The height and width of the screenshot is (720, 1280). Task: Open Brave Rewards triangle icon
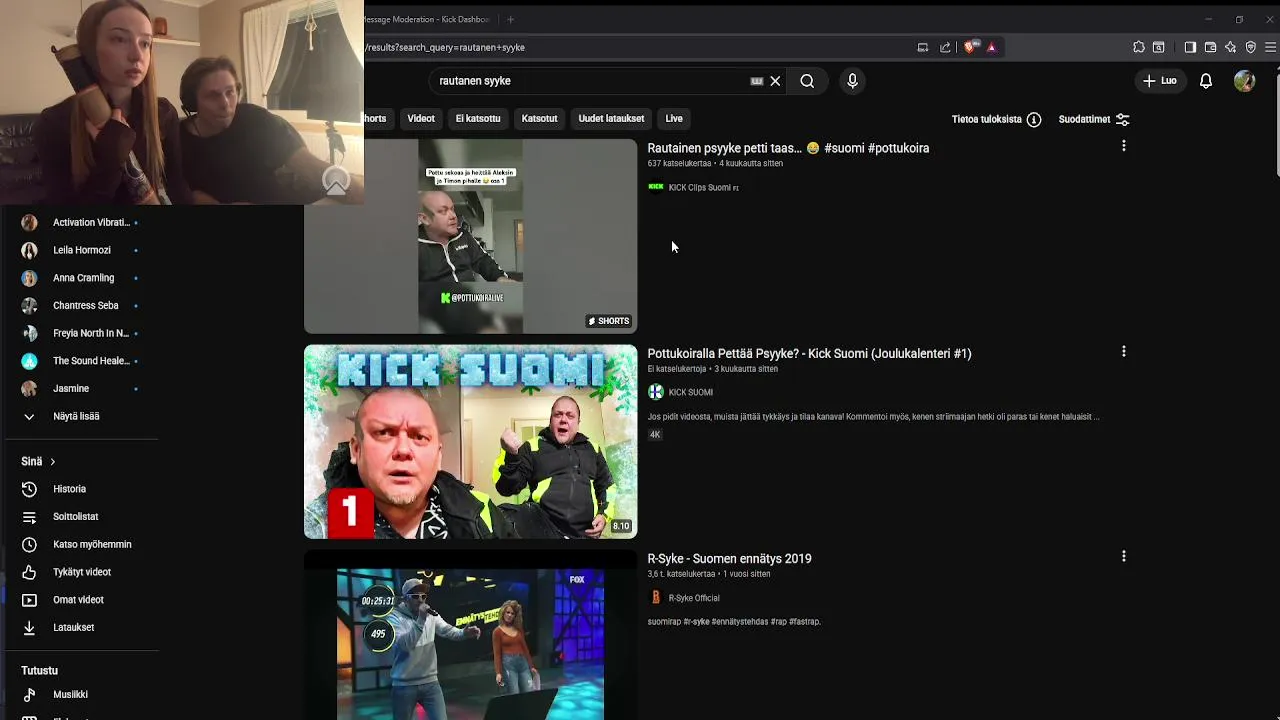click(x=991, y=47)
